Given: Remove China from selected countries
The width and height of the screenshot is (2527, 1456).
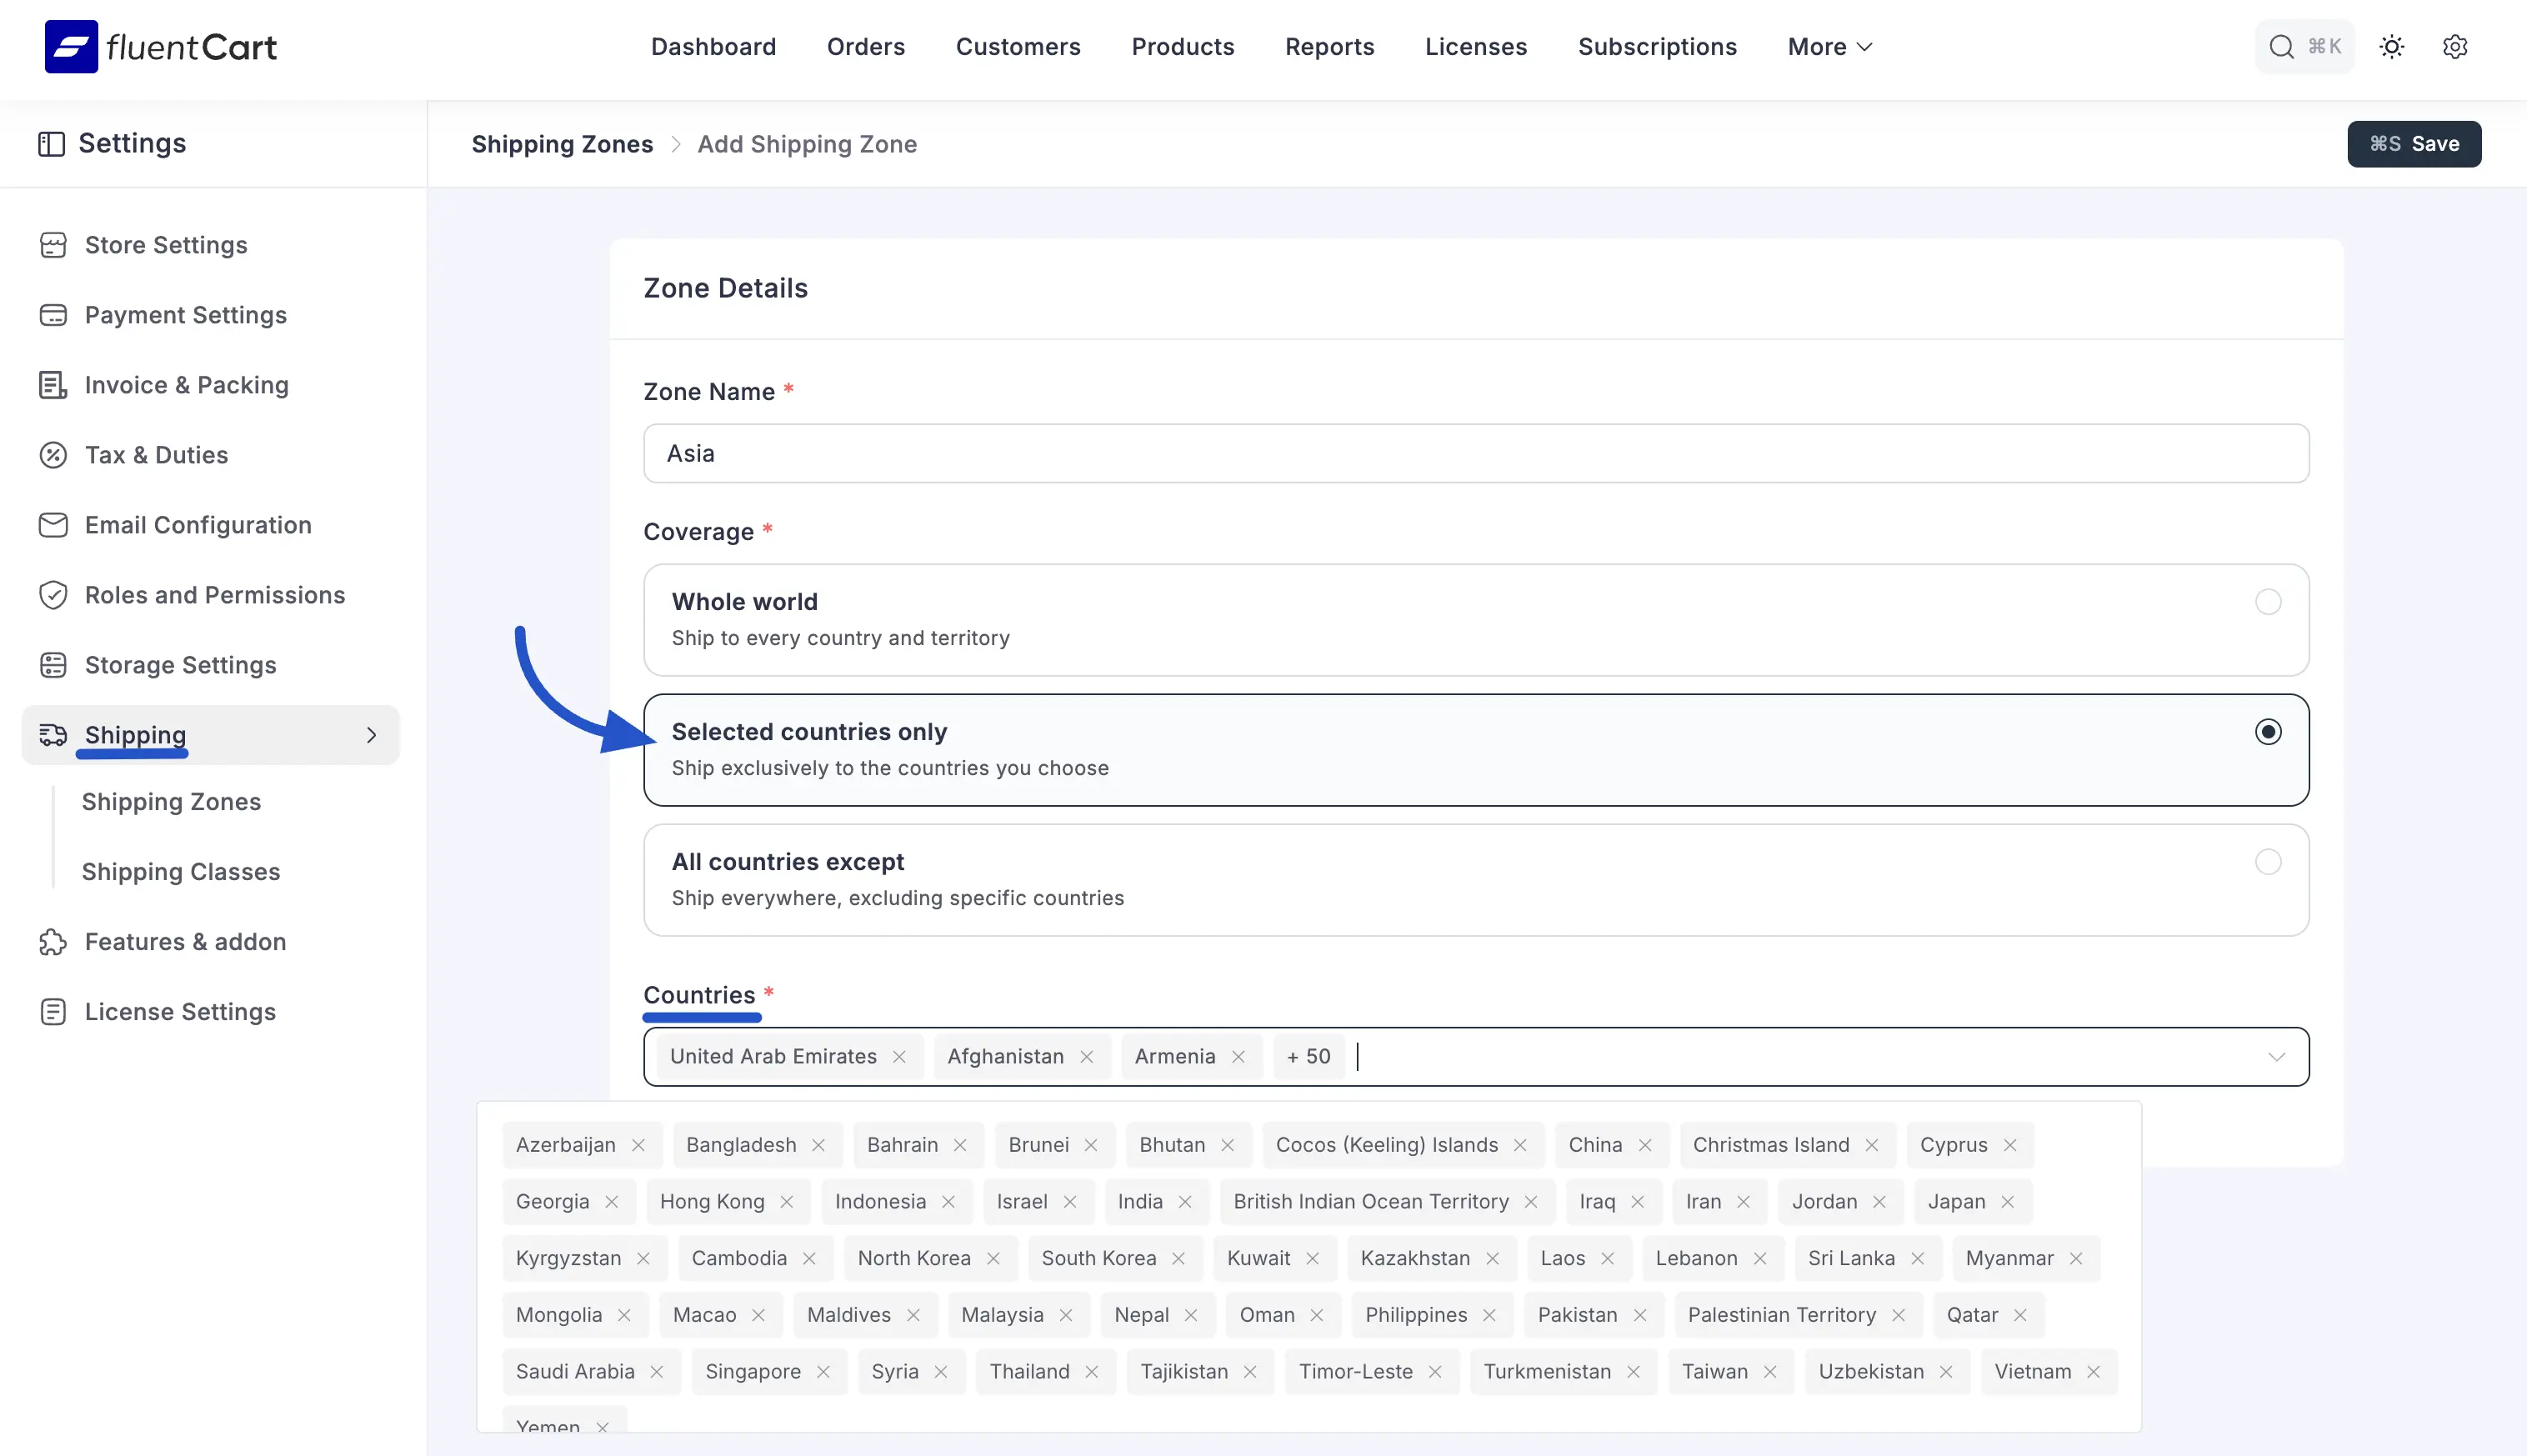Looking at the screenshot, I should click(1645, 1145).
